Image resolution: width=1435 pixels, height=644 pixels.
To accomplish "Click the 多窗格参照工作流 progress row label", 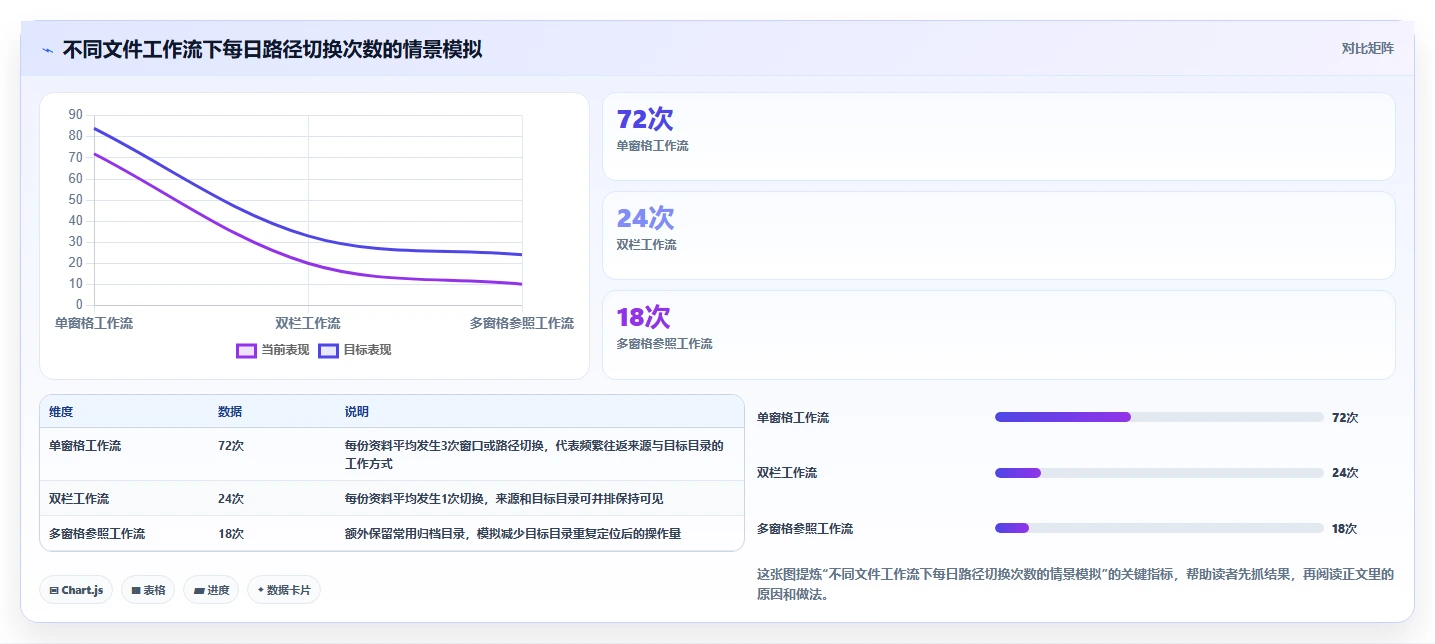I will (x=805, y=529).
